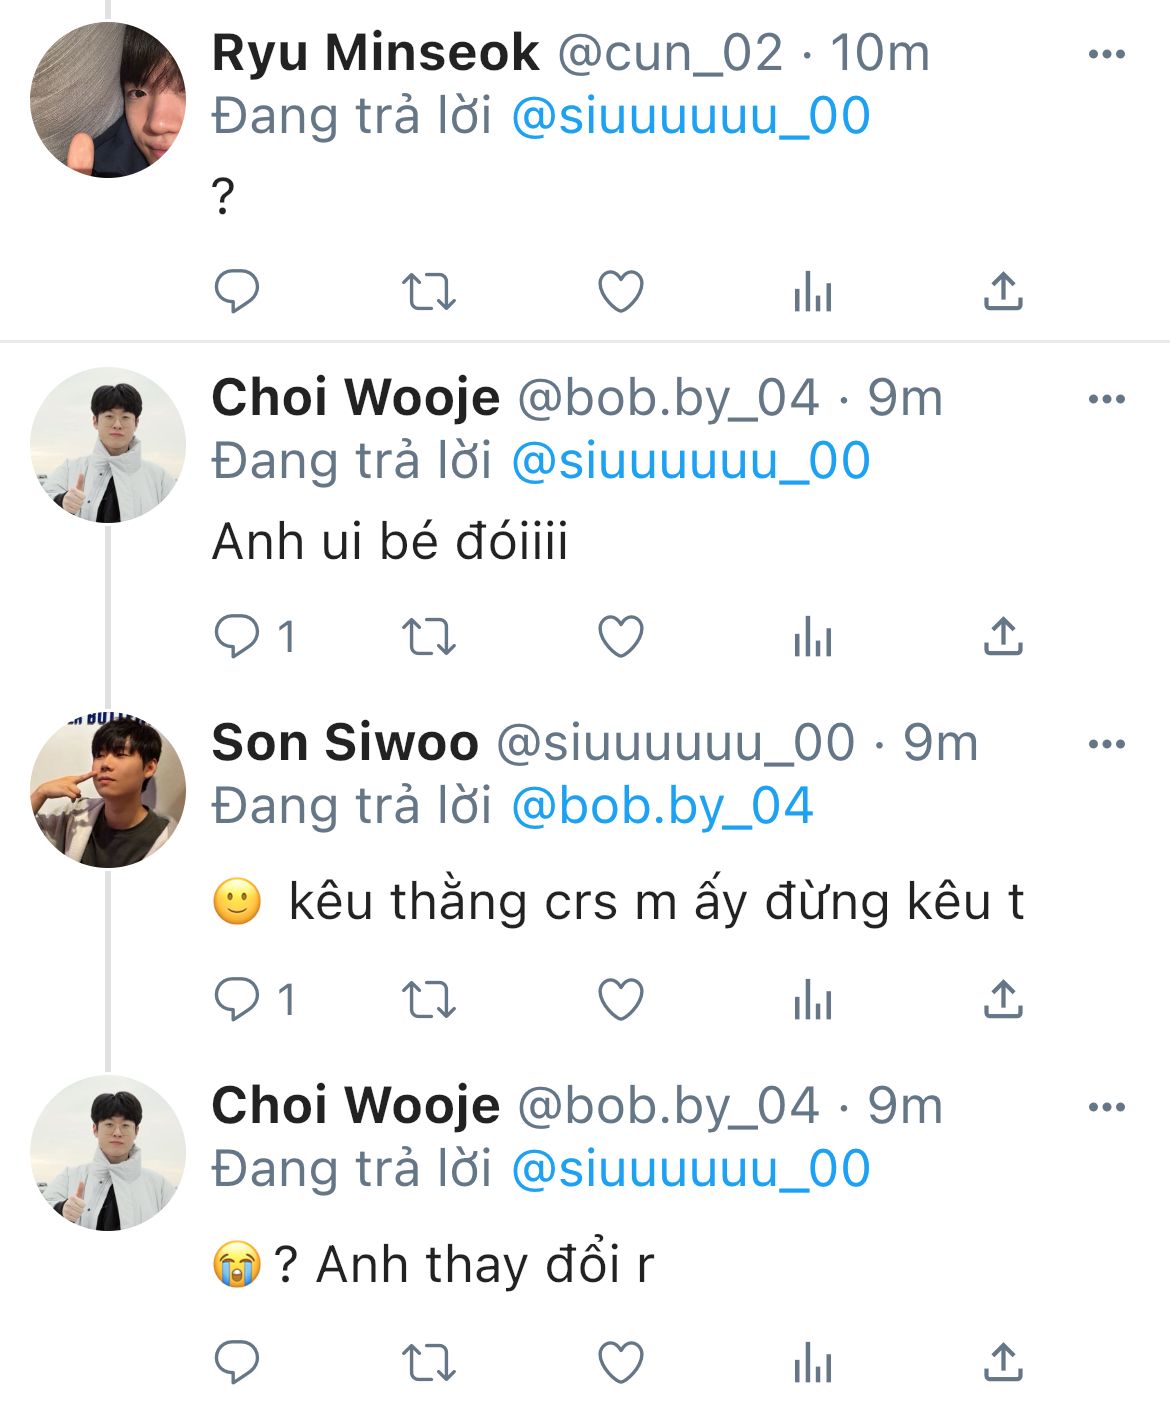Retweet the "Anh ui bé đóiiii" tweet
Viewport: 1170px width, 1408px height.
(428, 637)
